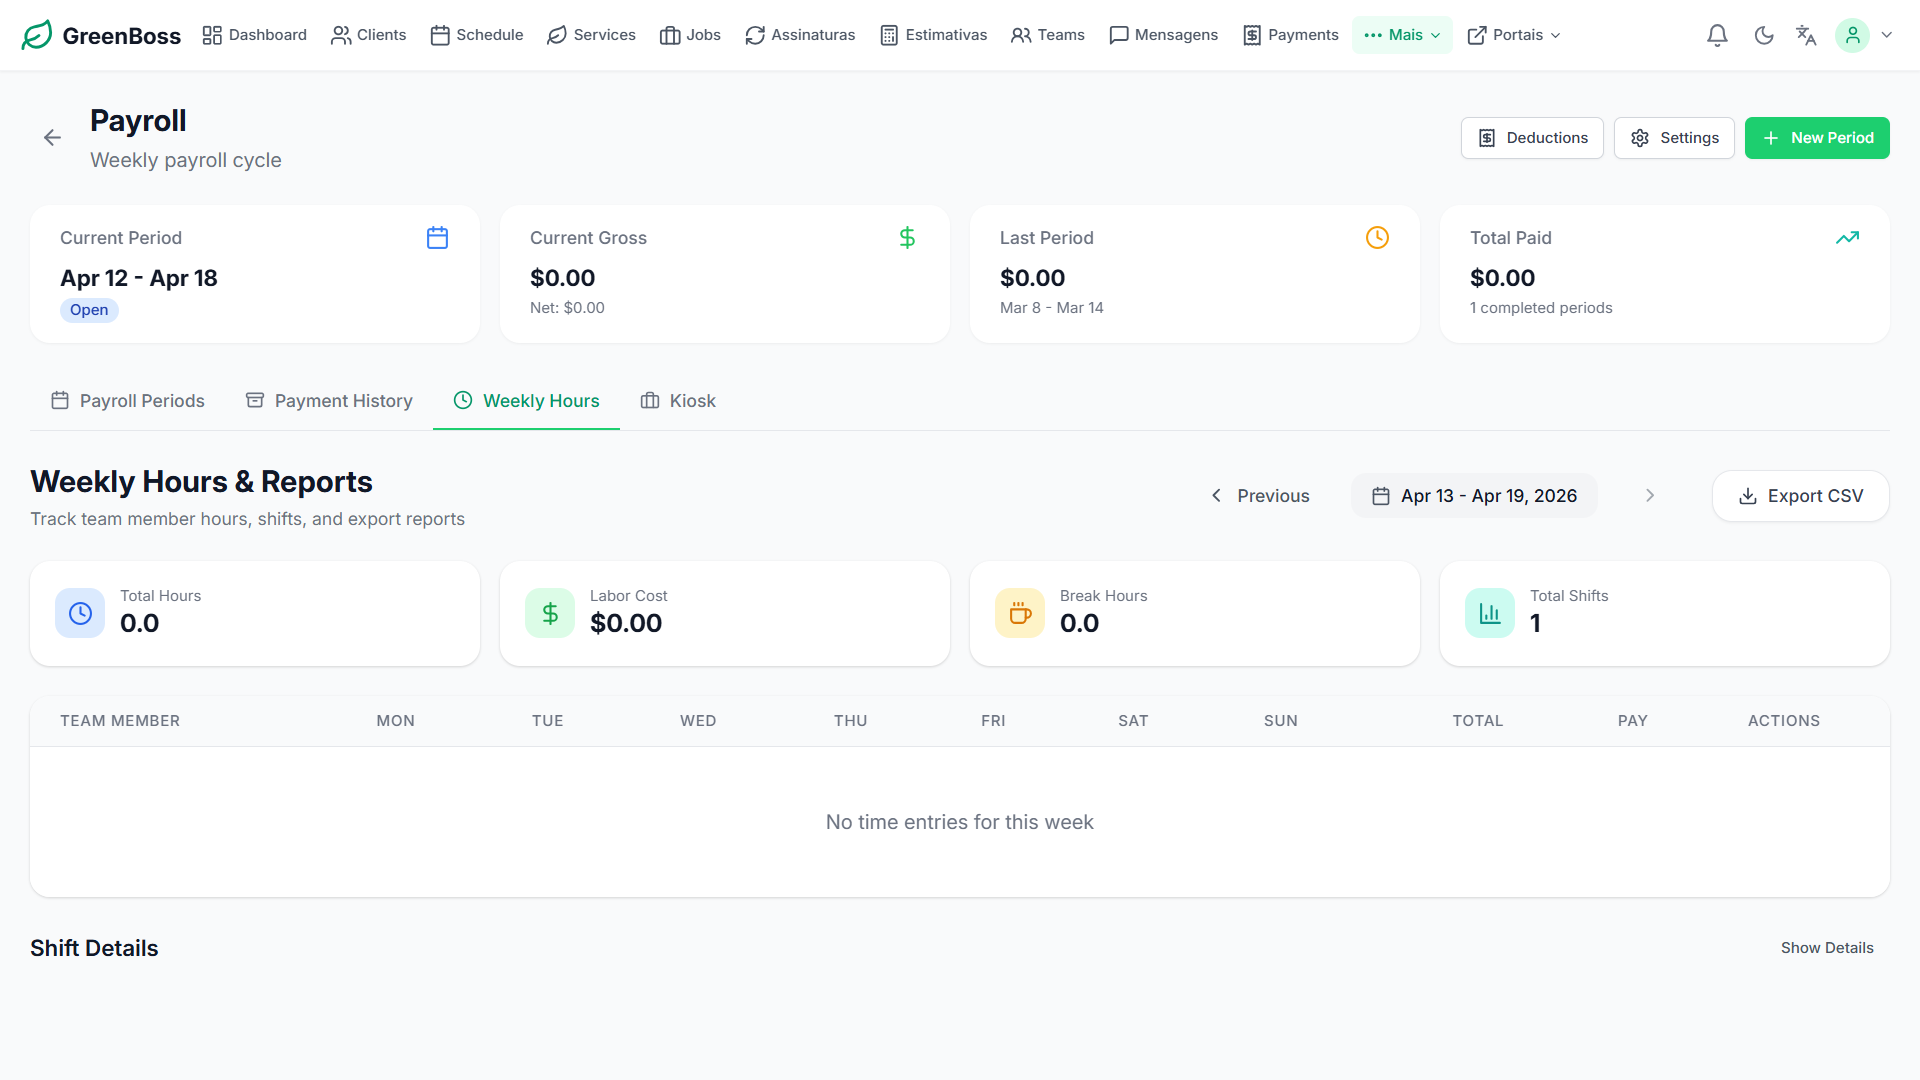Click the ACTIONS column header
The width and height of the screenshot is (1920, 1080).
[1784, 721]
